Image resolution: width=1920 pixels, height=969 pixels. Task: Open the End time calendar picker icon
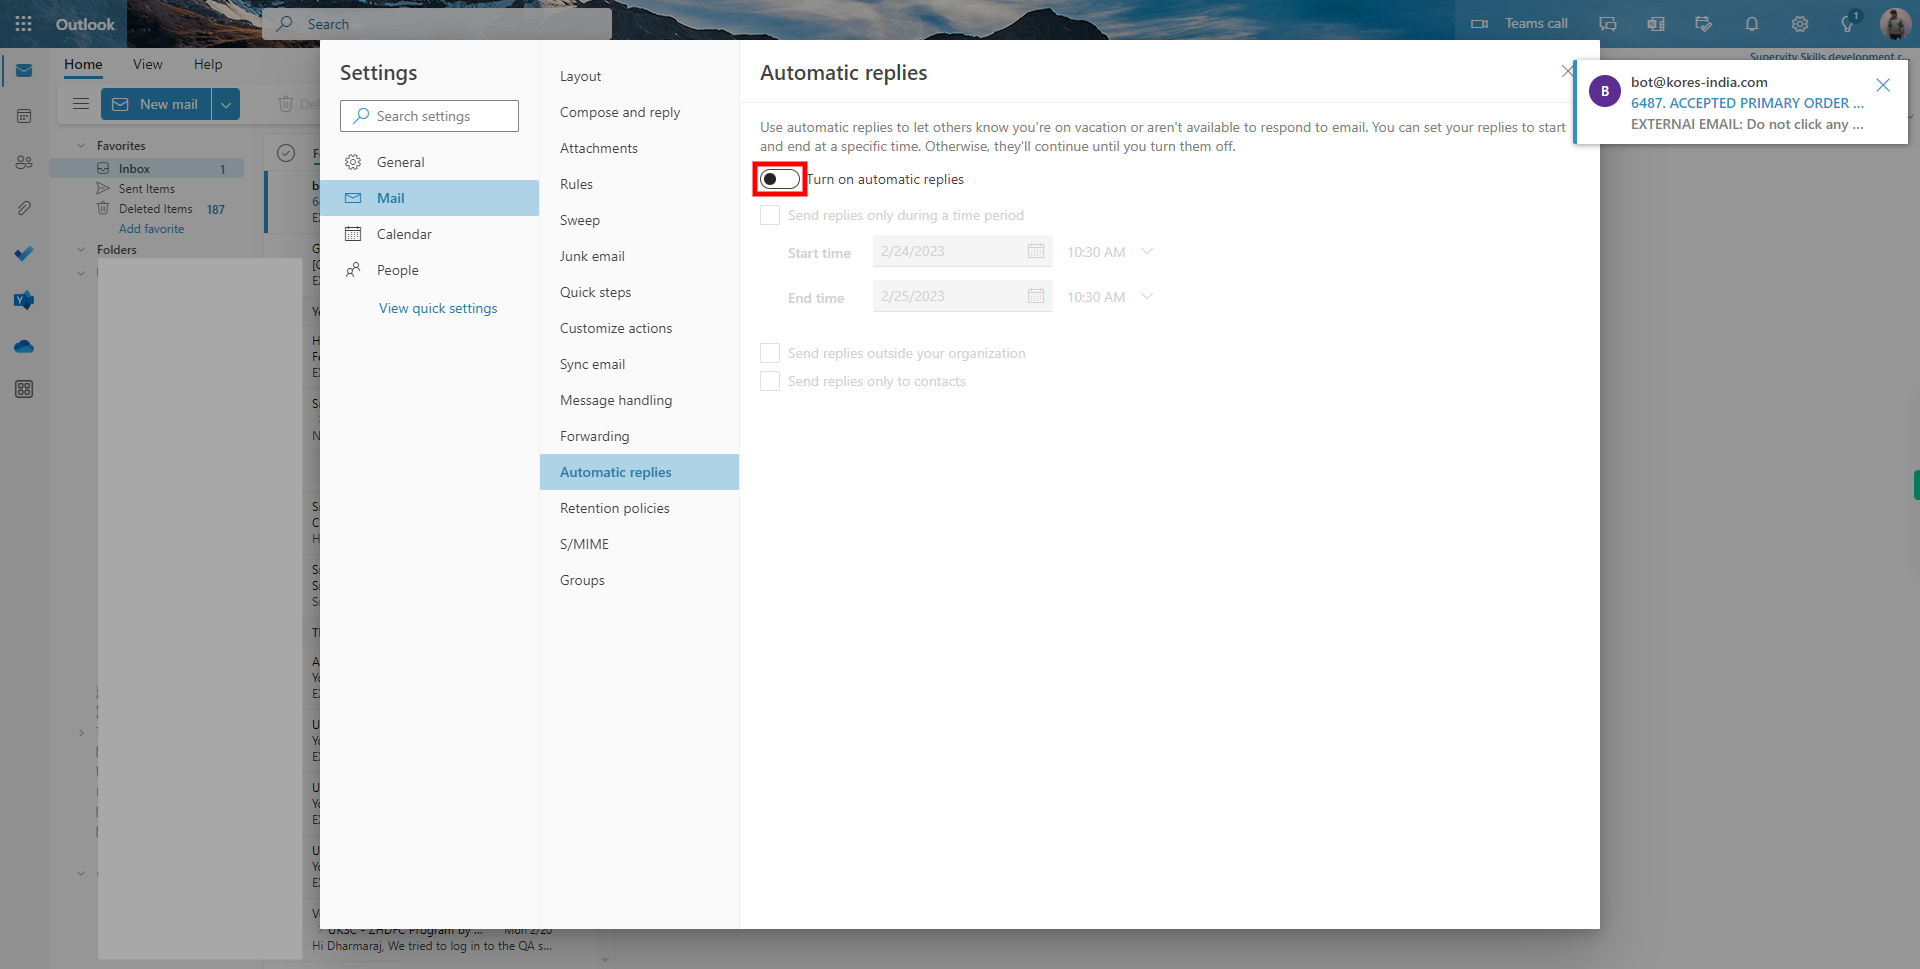1036,296
